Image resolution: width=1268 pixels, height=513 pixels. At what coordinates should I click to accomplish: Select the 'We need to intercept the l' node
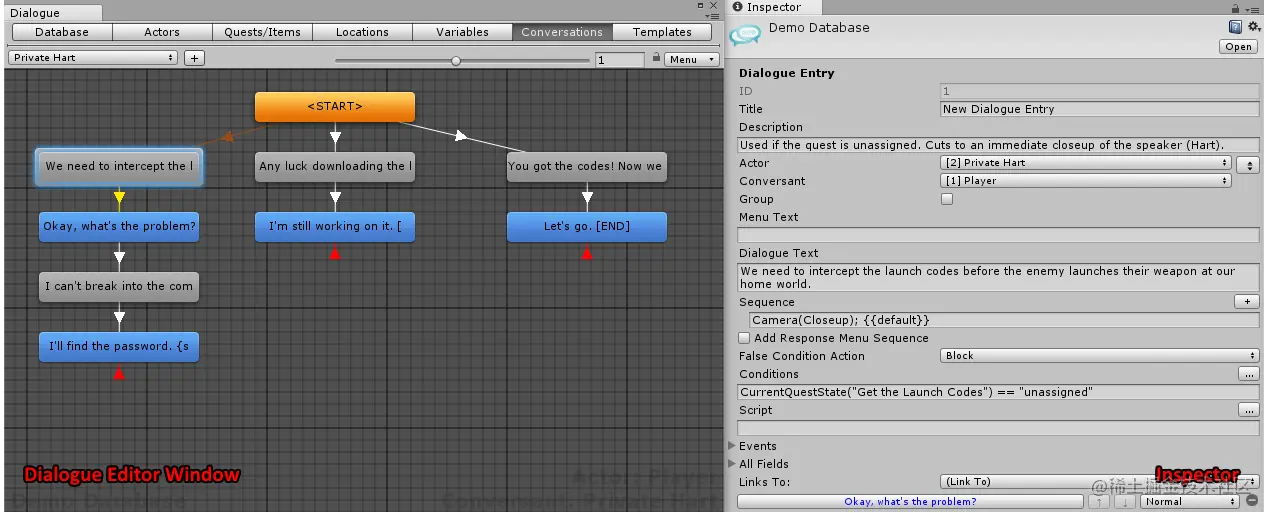pos(119,166)
